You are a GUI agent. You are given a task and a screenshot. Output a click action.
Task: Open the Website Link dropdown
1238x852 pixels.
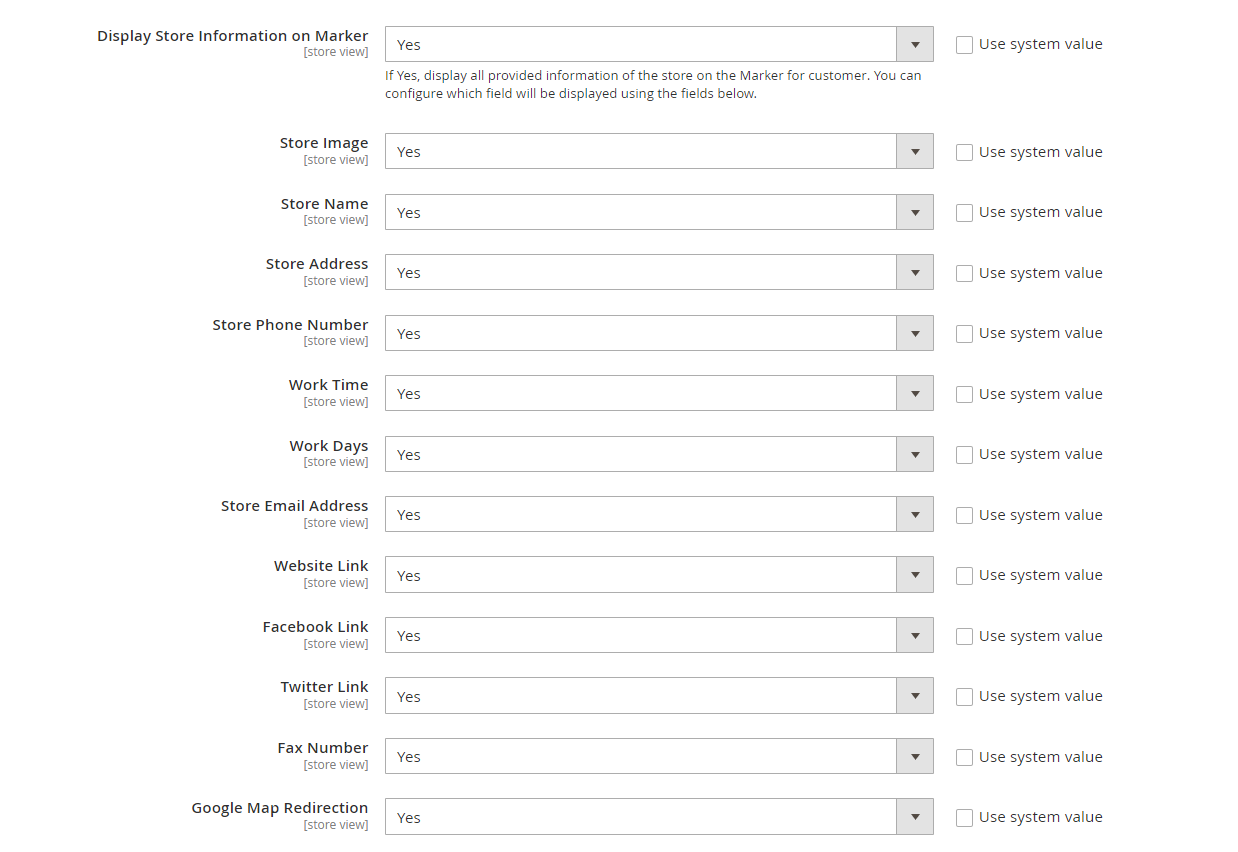(658, 575)
